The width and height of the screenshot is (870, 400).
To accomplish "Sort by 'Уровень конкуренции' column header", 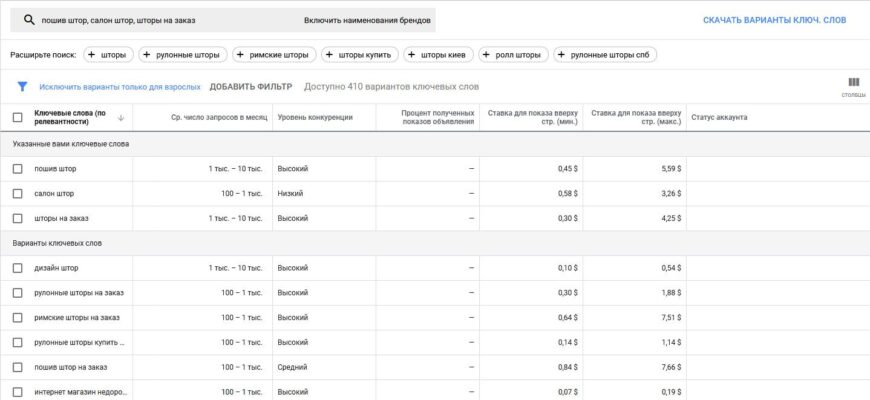I will [x=315, y=118].
